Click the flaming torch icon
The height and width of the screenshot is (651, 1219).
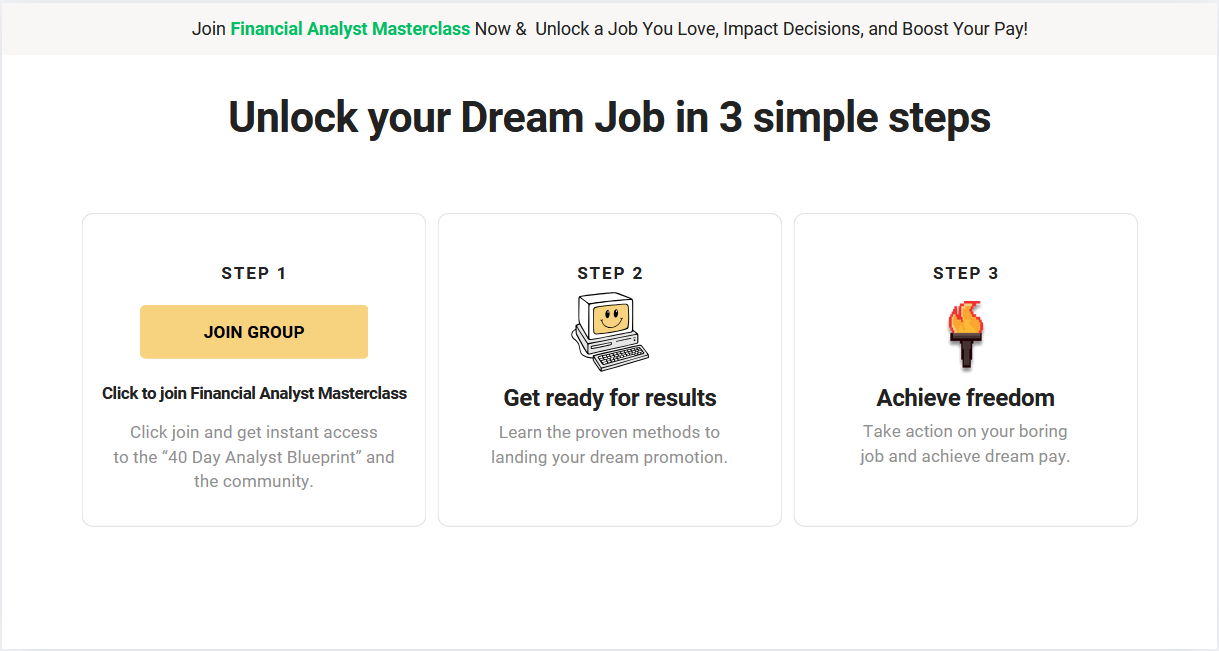(966, 335)
